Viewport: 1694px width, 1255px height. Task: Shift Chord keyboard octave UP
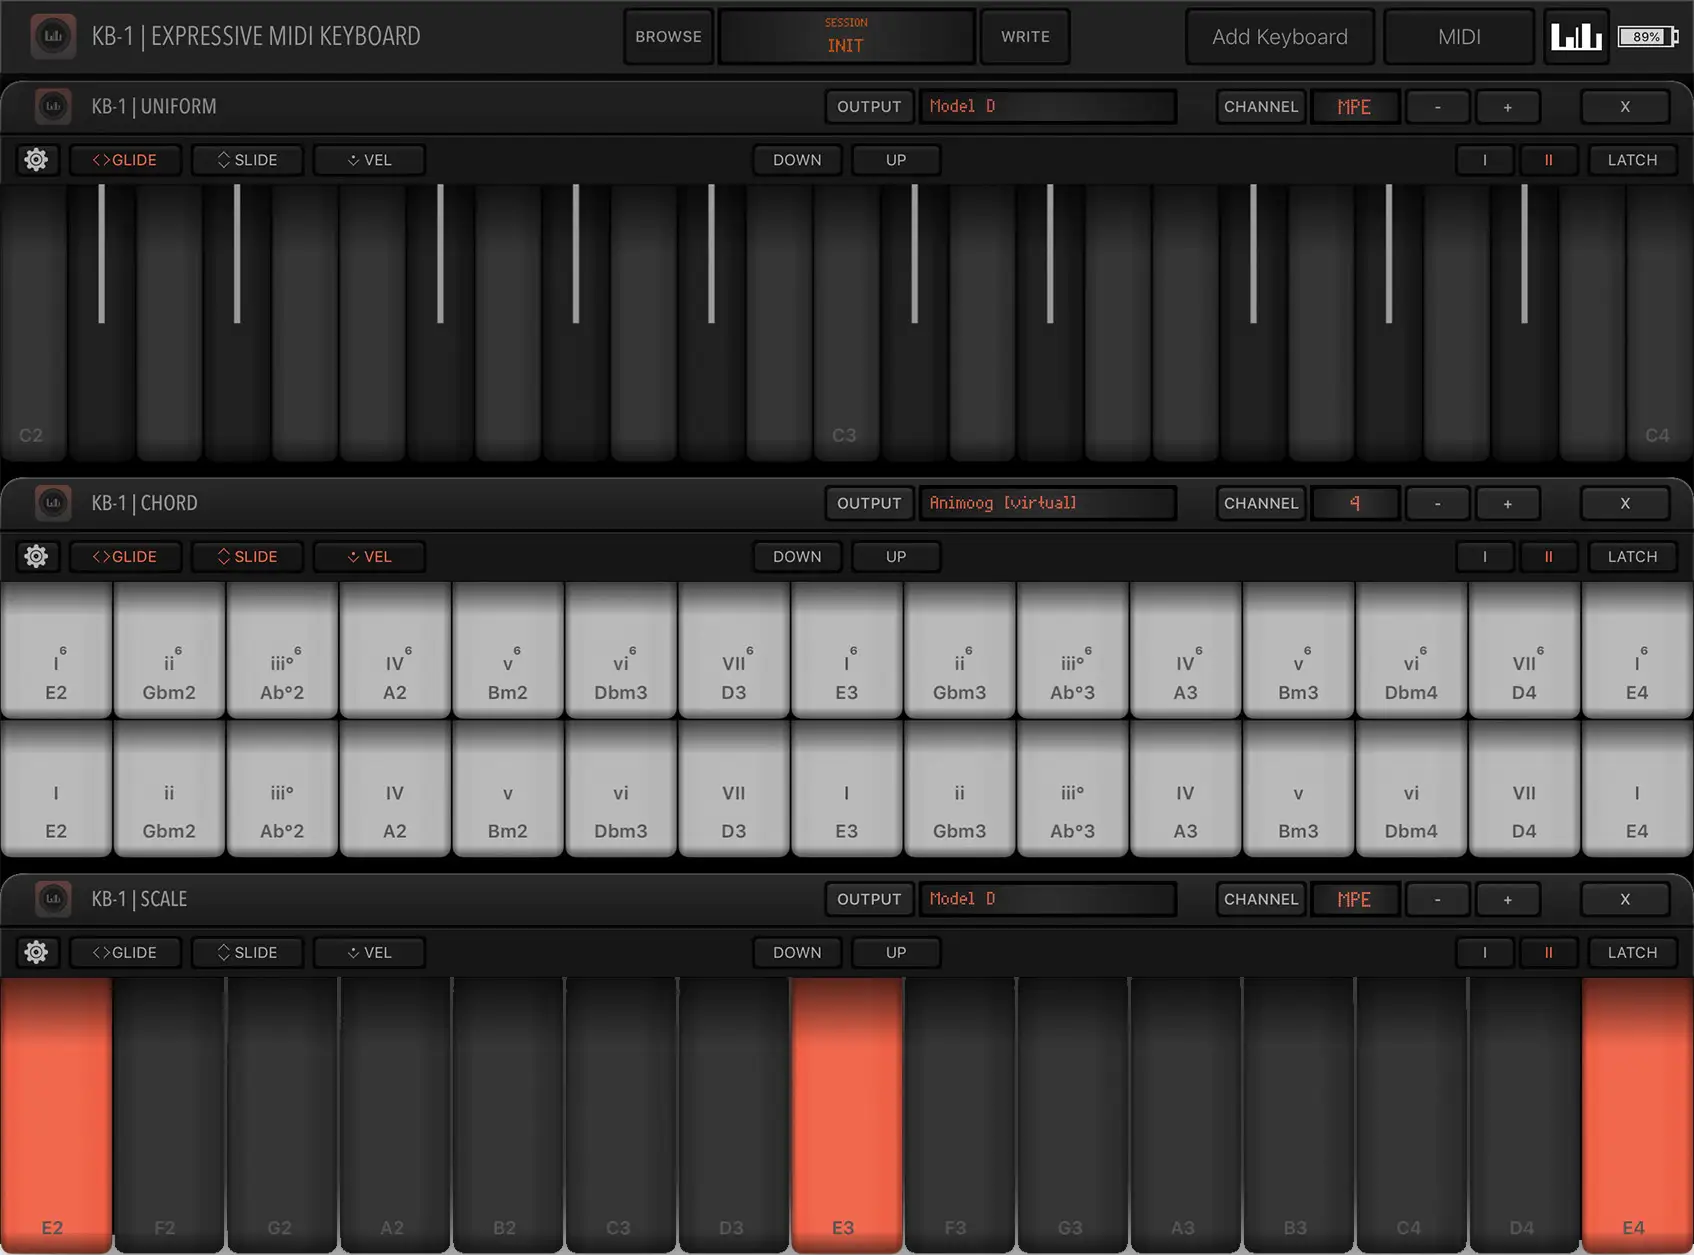tap(896, 557)
